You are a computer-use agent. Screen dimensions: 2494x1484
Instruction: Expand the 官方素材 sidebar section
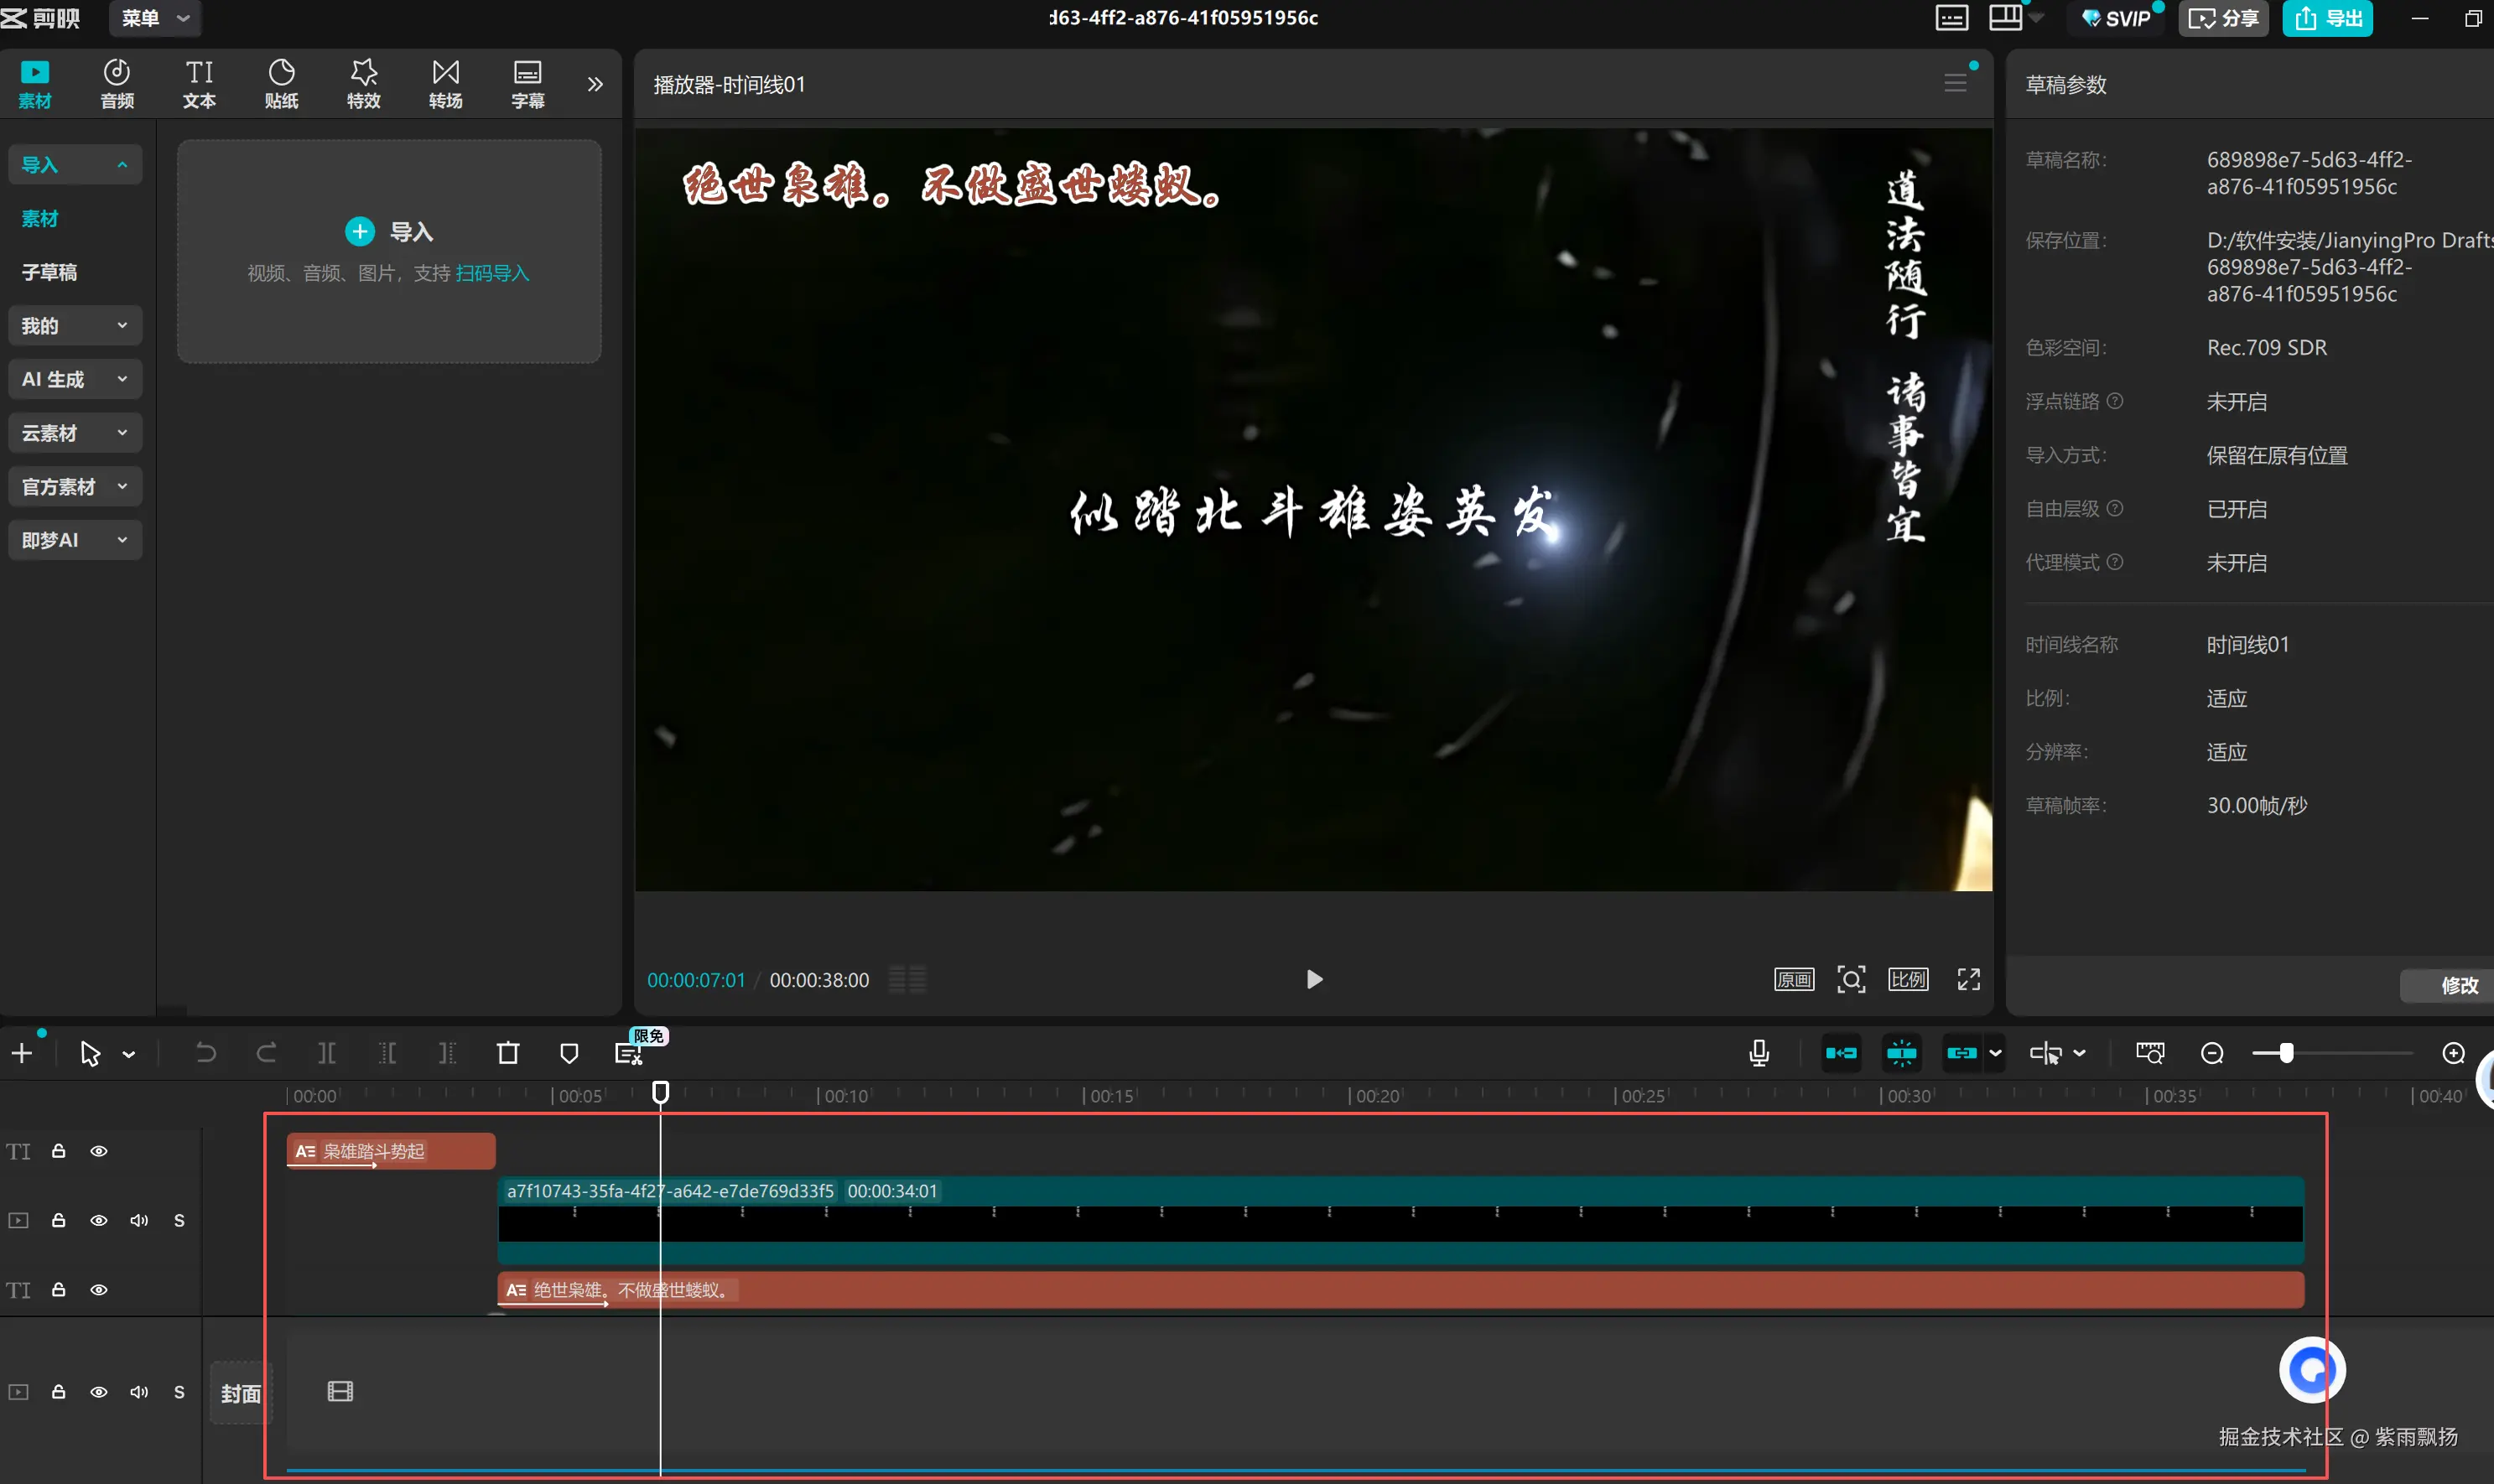pyautogui.click(x=75, y=487)
